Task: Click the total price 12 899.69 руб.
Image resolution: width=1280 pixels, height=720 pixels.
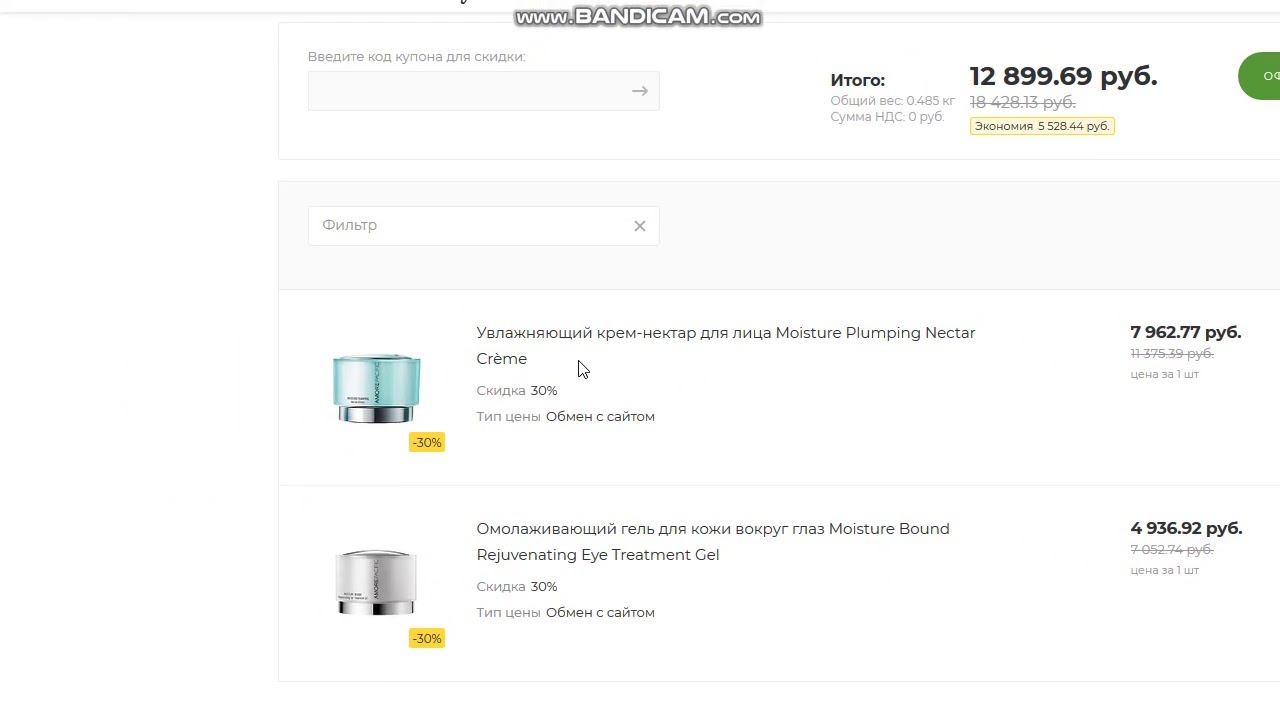Action: pos(1063,76)
